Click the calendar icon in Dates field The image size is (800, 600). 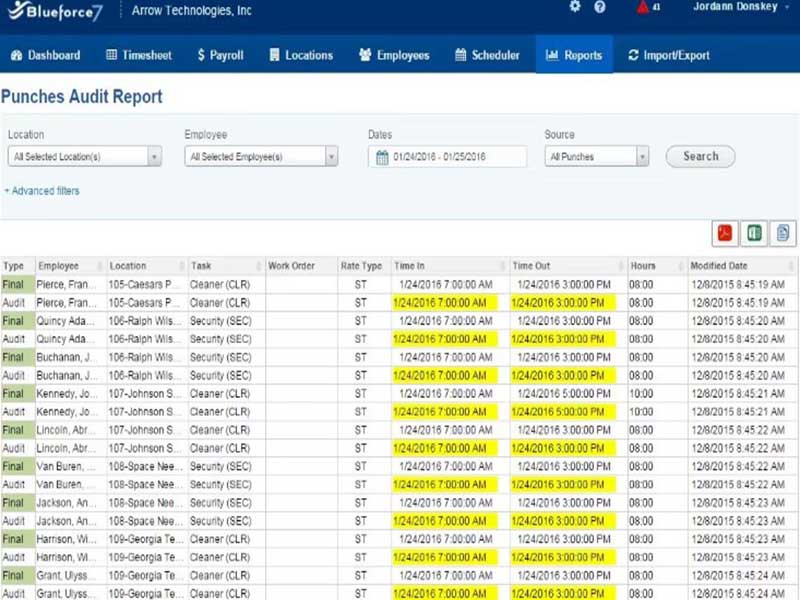[381, 157]
